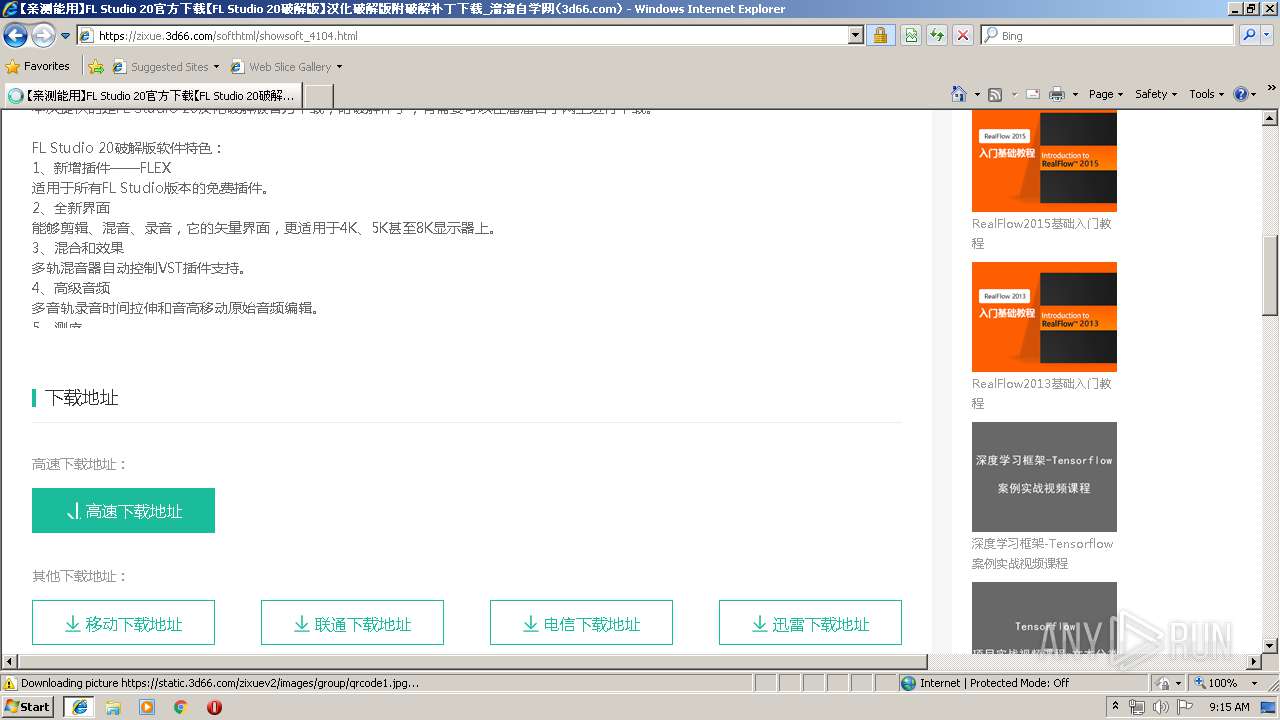
Task: Open the Web Slice Gallery link
Action: pos(286,67)
